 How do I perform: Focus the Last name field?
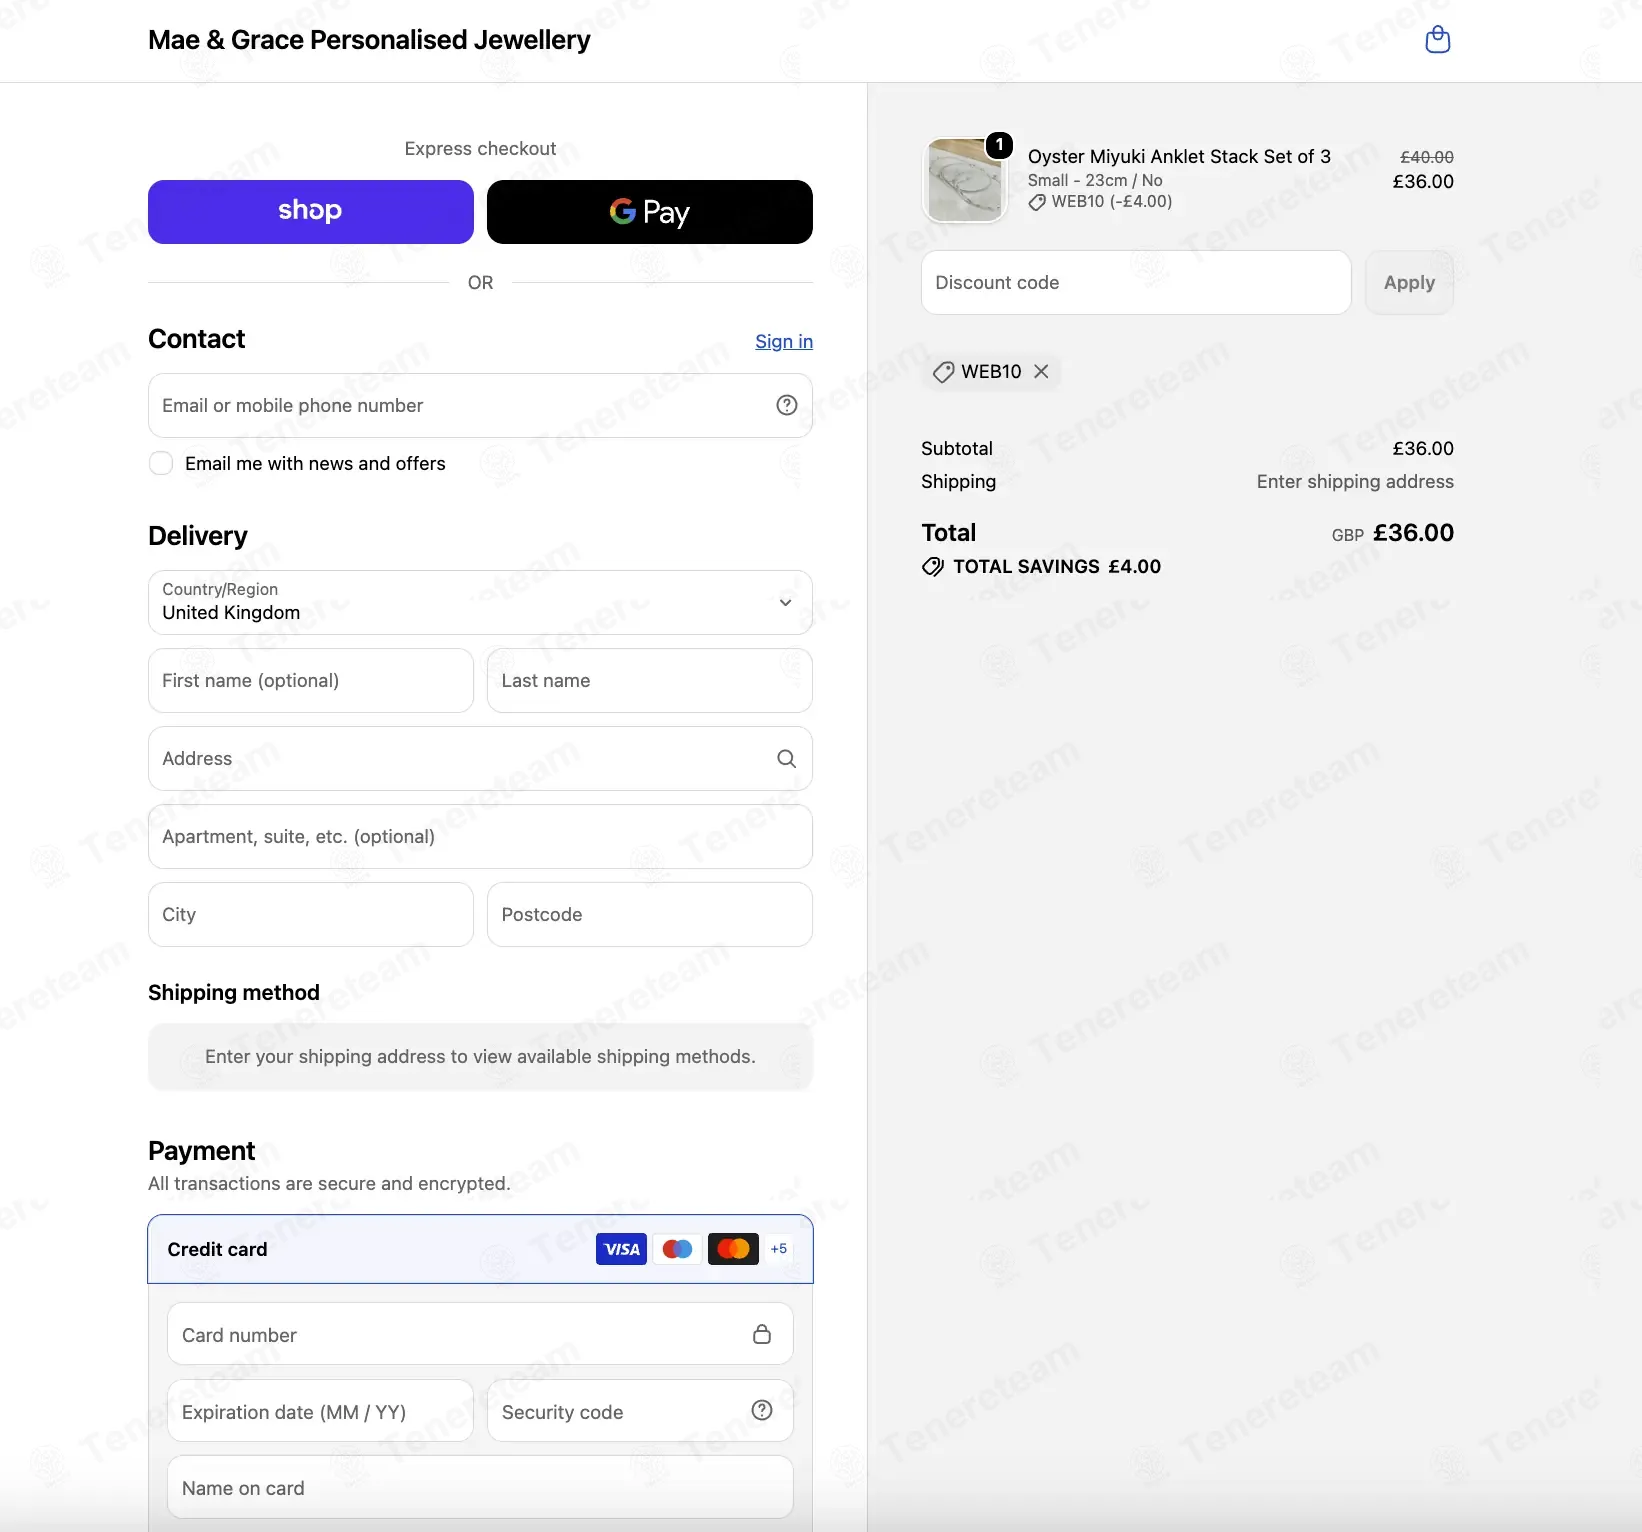(x=650, y=681)
